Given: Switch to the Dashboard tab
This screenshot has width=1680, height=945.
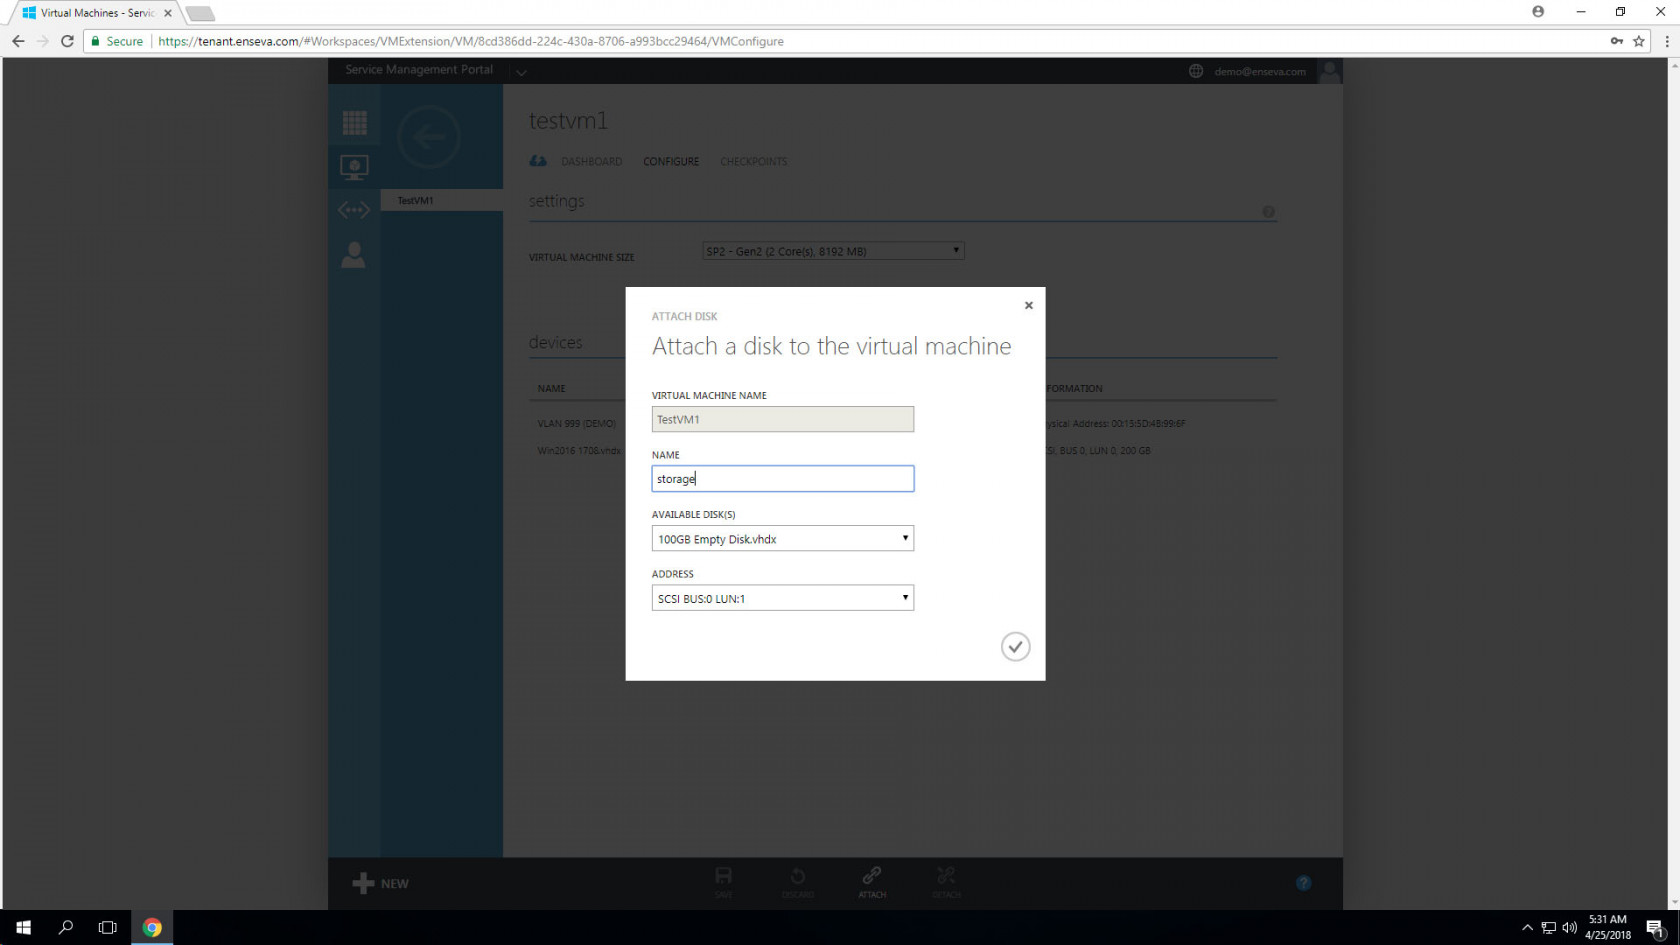Looking at the screenshot, I should (x=591, y=161).
